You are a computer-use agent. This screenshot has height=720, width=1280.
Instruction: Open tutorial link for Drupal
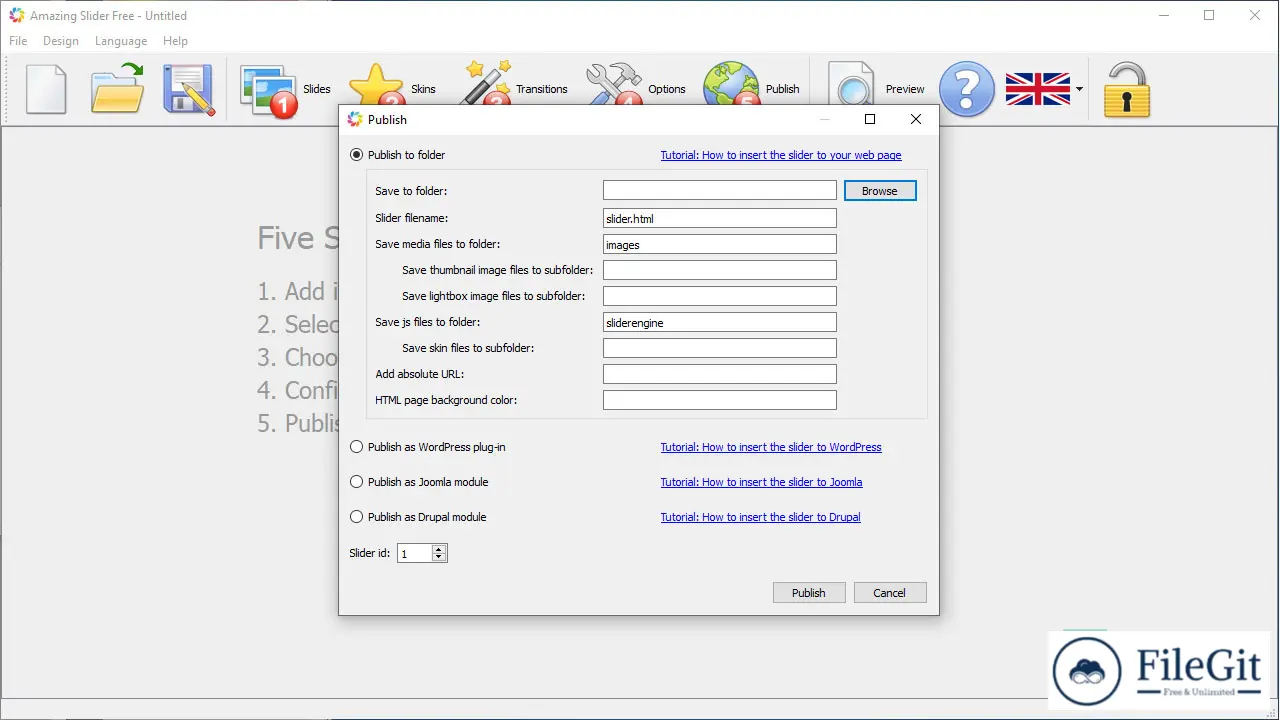click(x=760, y=517)
